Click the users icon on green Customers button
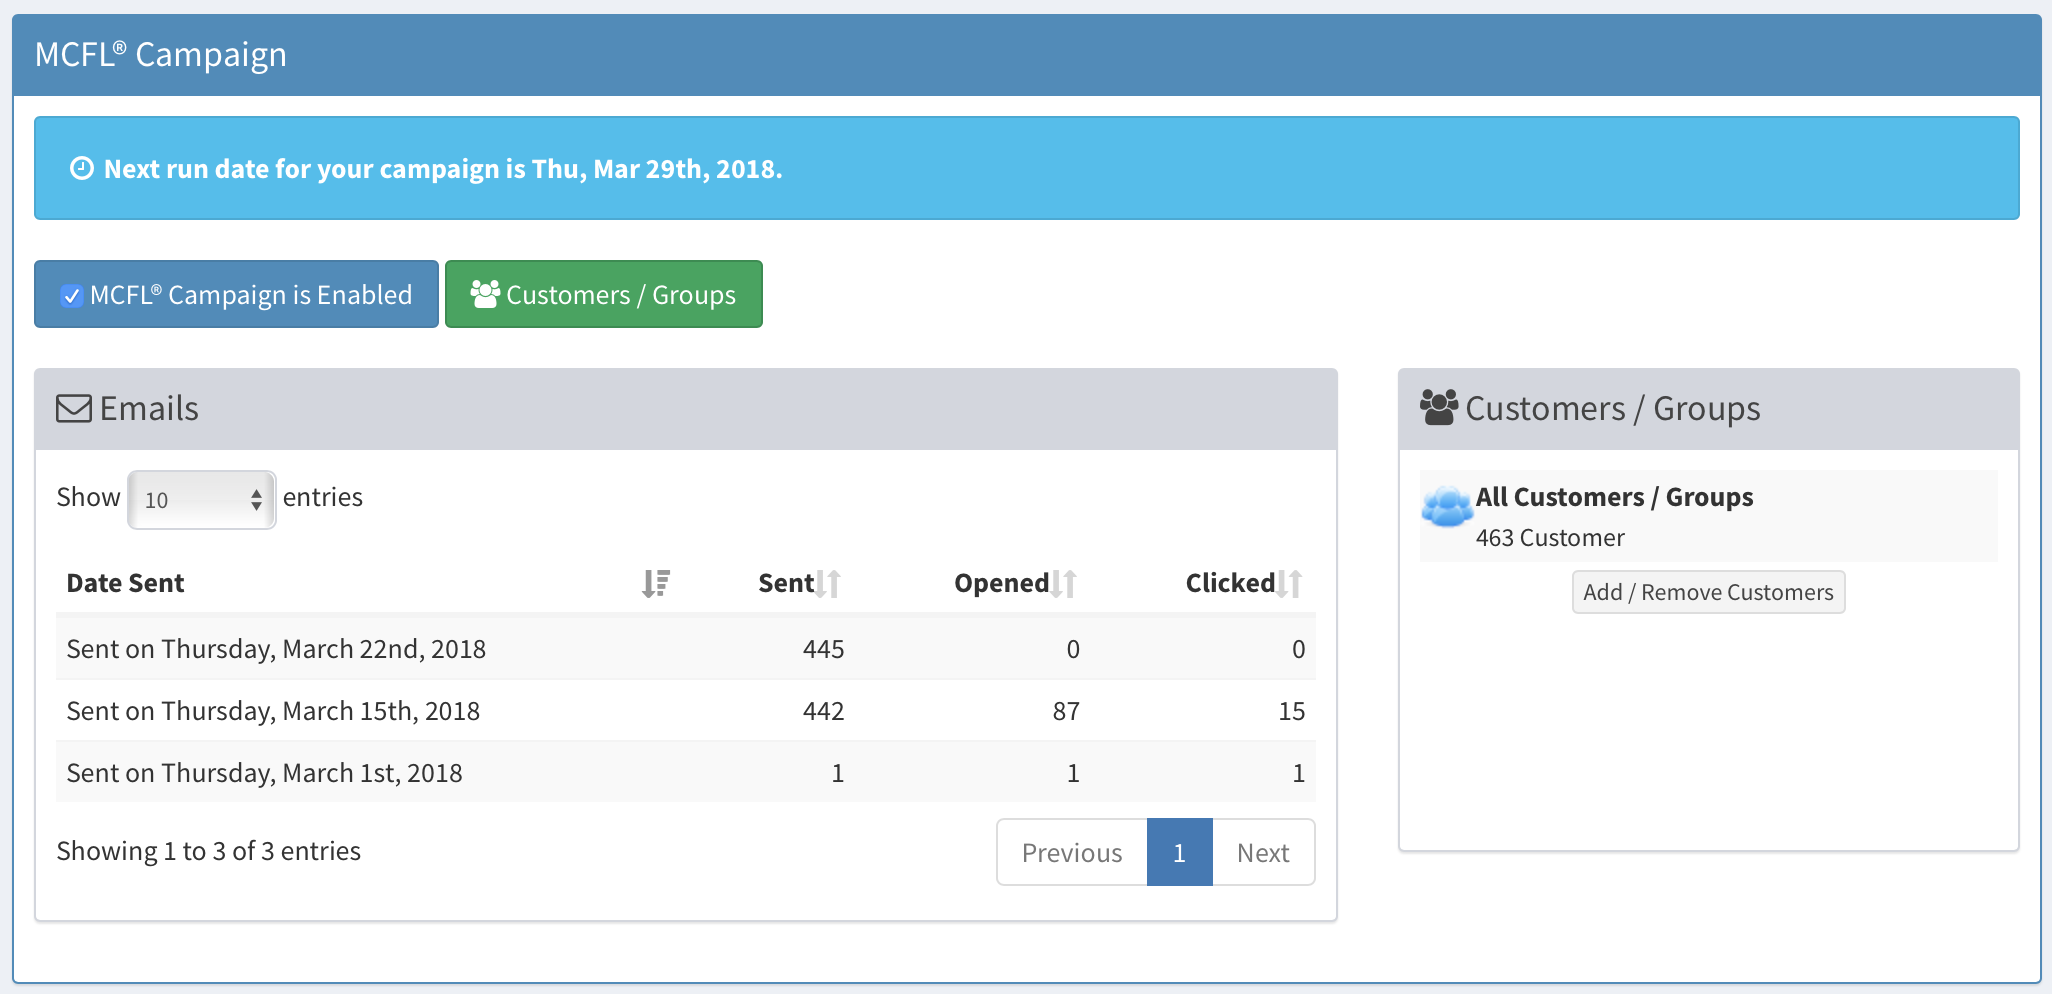Screen dimensions: 2052x994 (485, 294)
